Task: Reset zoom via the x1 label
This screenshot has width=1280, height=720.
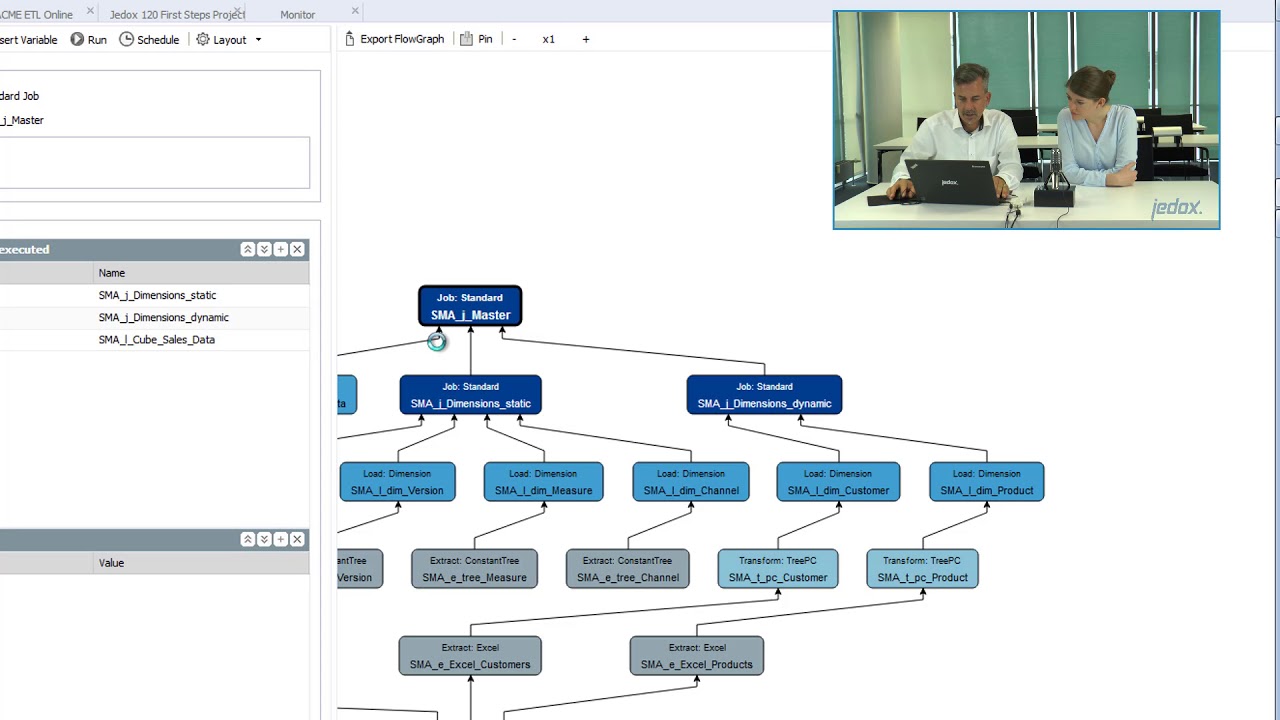Action: pos(548,39)
